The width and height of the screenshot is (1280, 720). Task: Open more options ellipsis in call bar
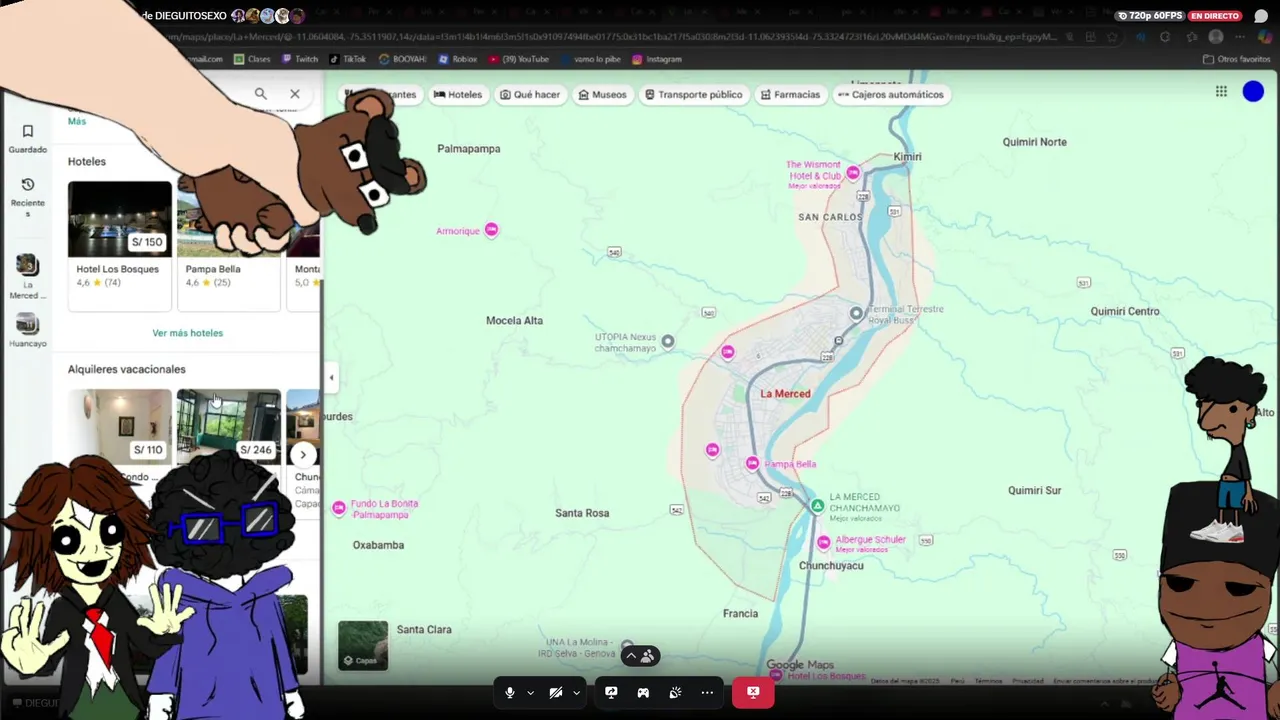707,692
